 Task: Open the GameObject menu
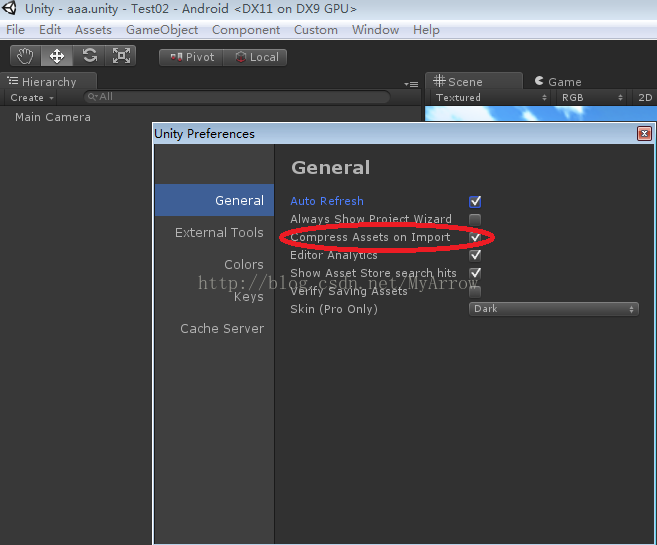click(x=162, y=30)
